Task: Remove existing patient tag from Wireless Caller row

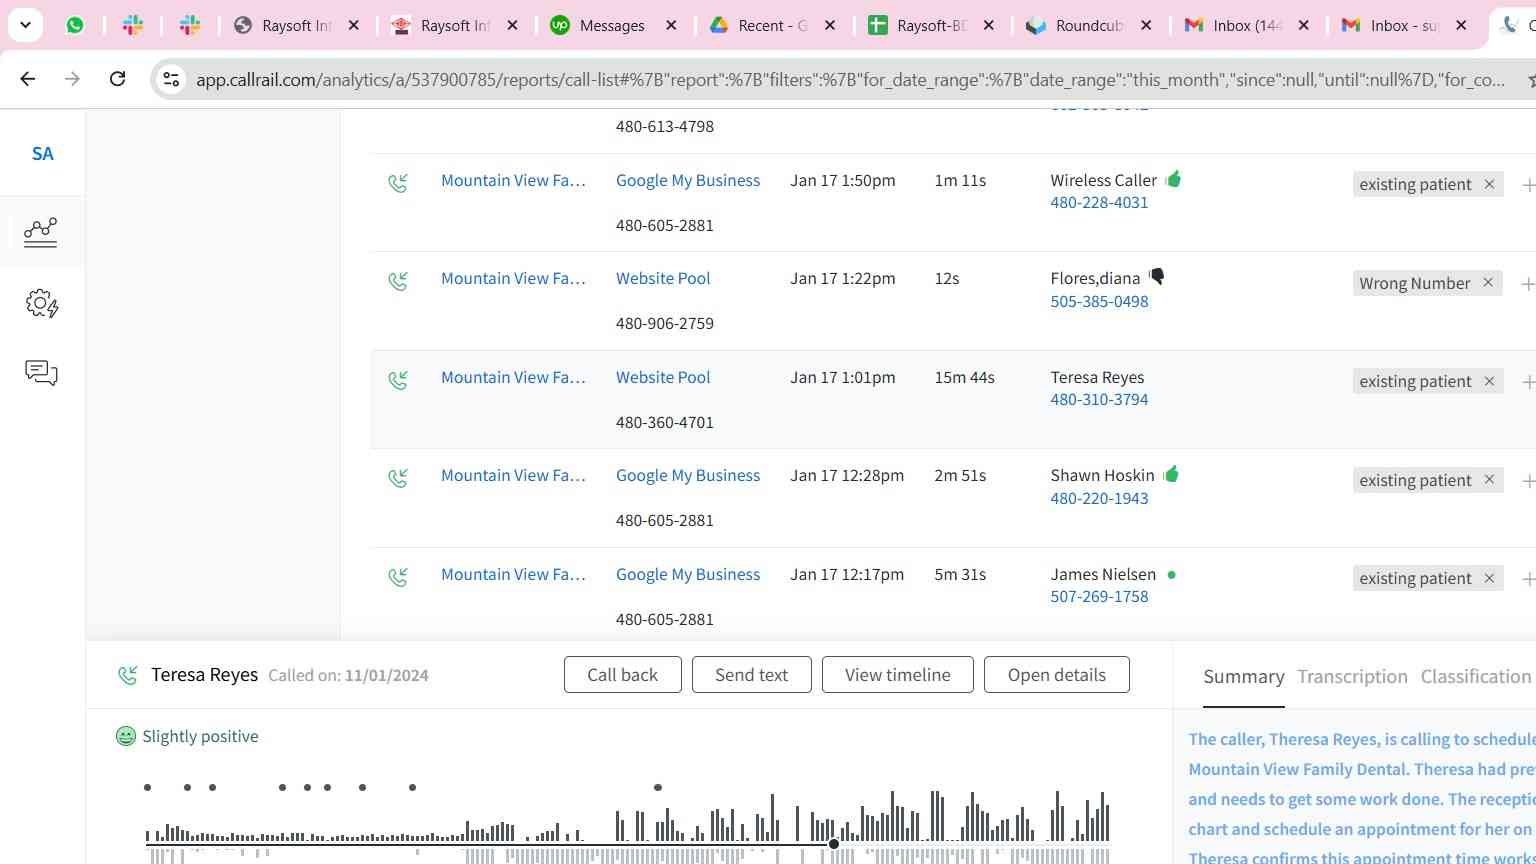Action: tap(1489, 184)
